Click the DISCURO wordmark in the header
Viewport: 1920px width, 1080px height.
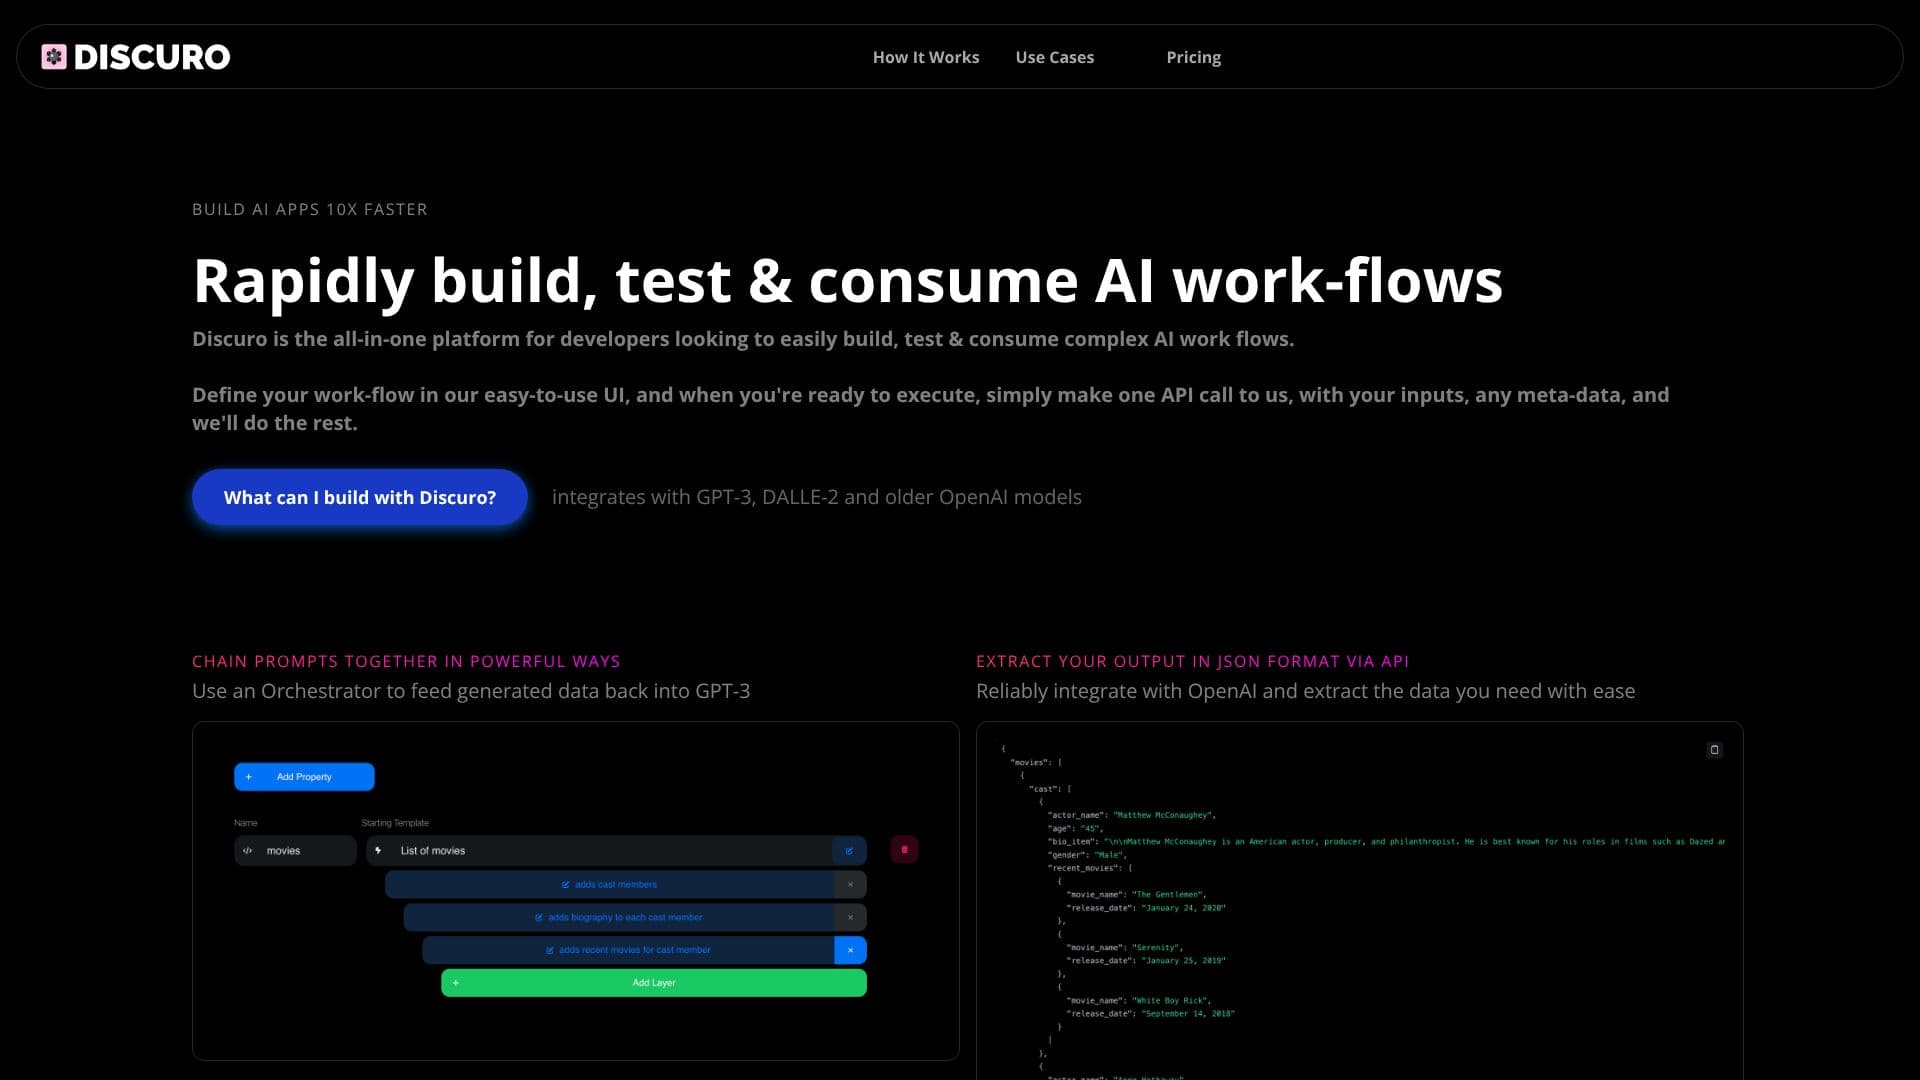(x=152, y=57)
